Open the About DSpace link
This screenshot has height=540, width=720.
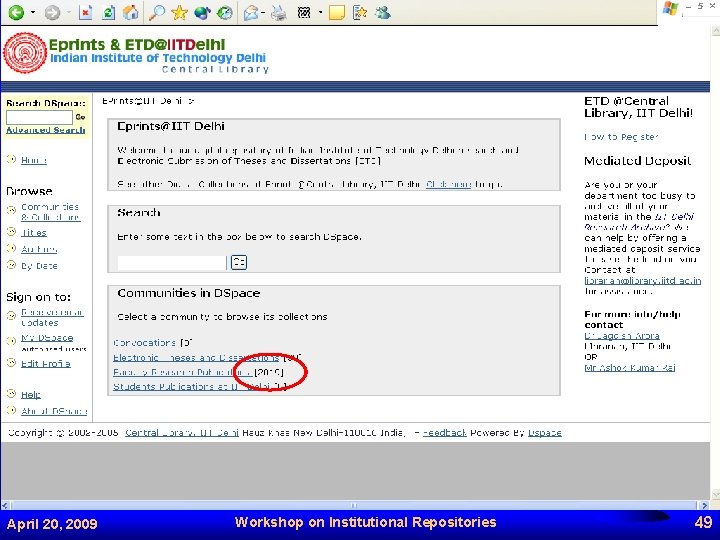coord(54,411)
